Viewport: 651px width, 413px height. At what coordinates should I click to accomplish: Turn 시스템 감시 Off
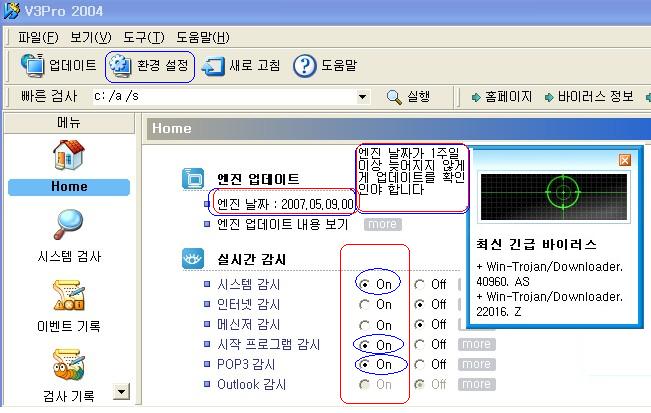pyautogui.click(x=420, y=284)
